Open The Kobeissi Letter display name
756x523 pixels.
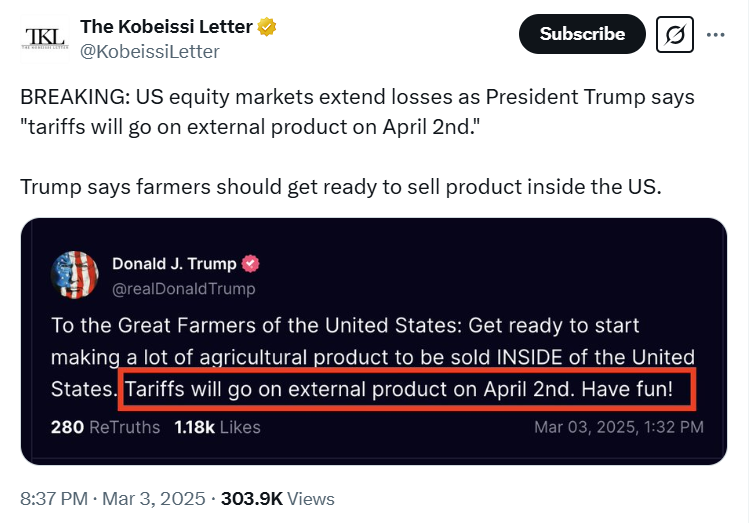[x=166, y=27]
